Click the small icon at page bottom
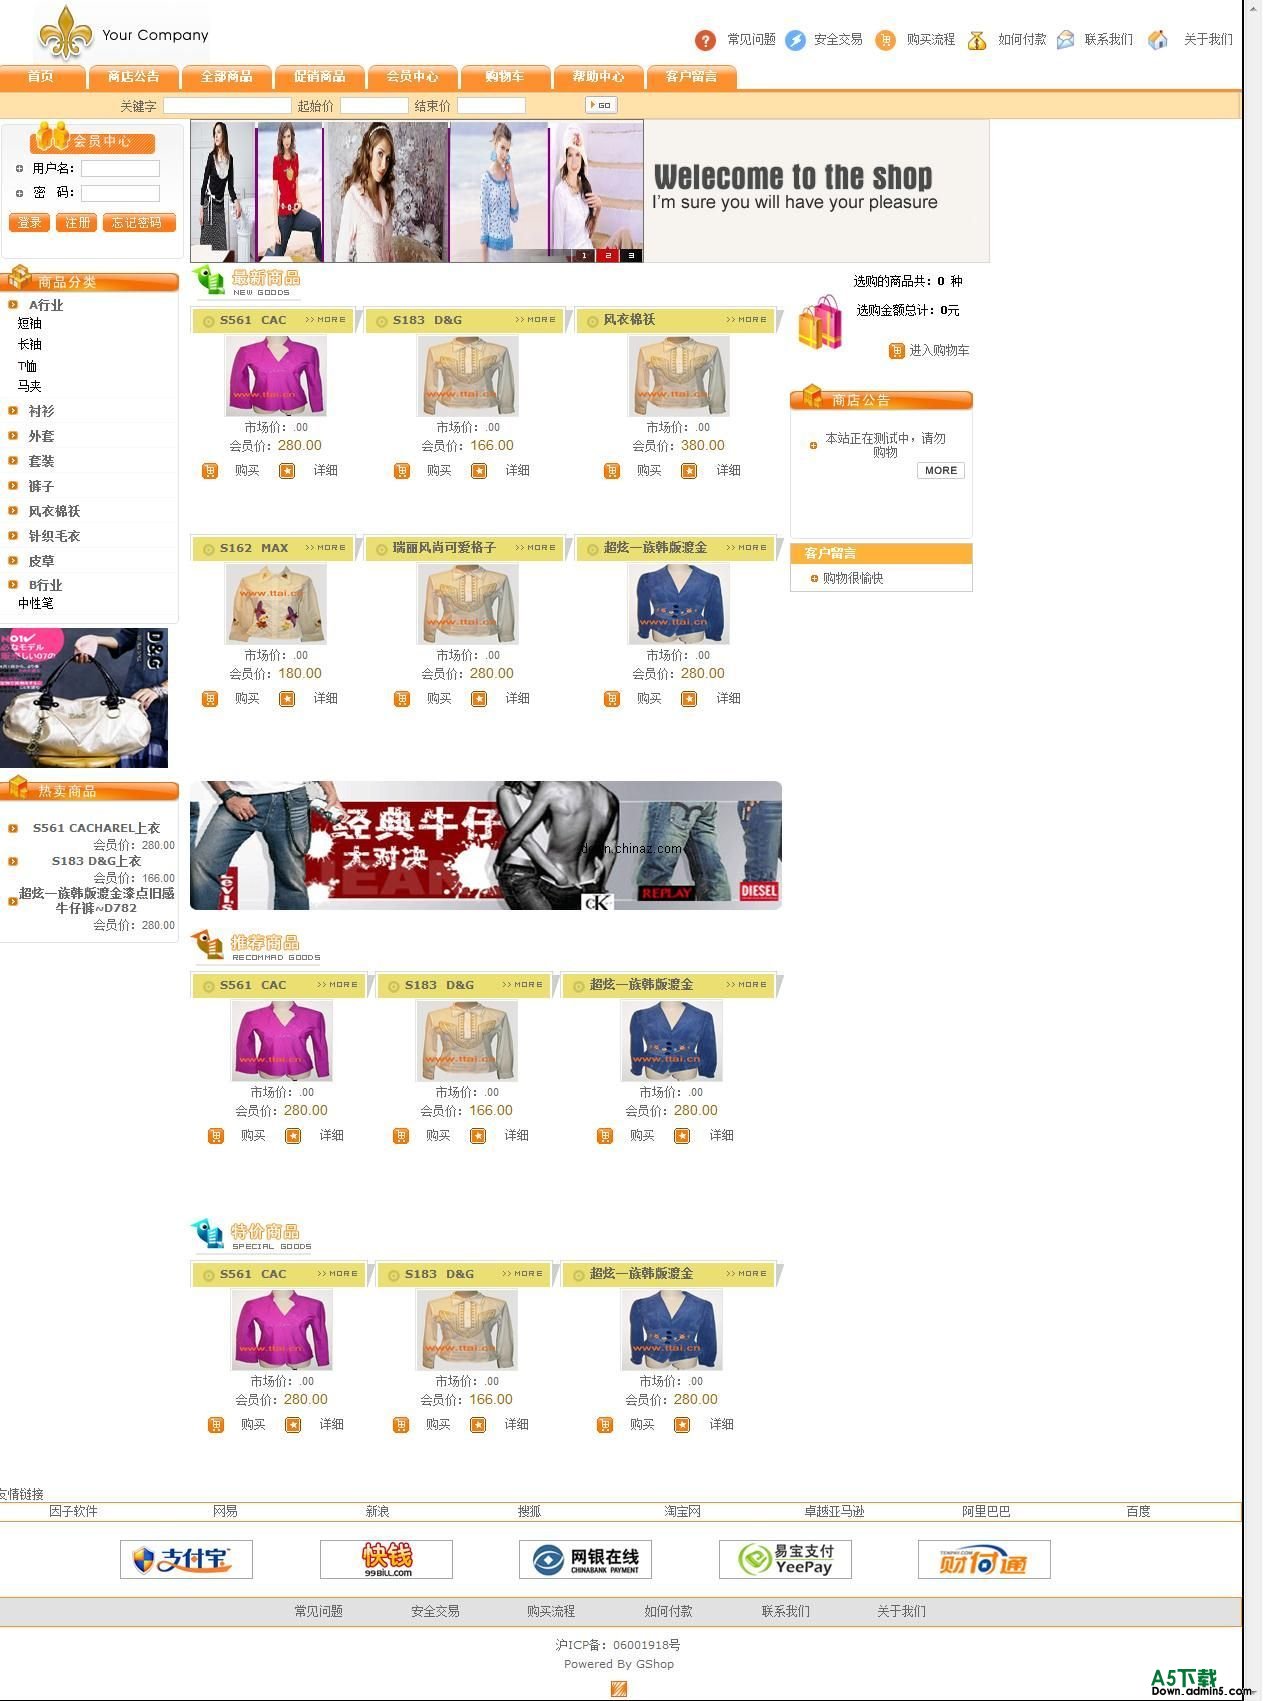The height and width of the screenshot is (1701, 1263). pyautogui.click(x=619, y=1689)
